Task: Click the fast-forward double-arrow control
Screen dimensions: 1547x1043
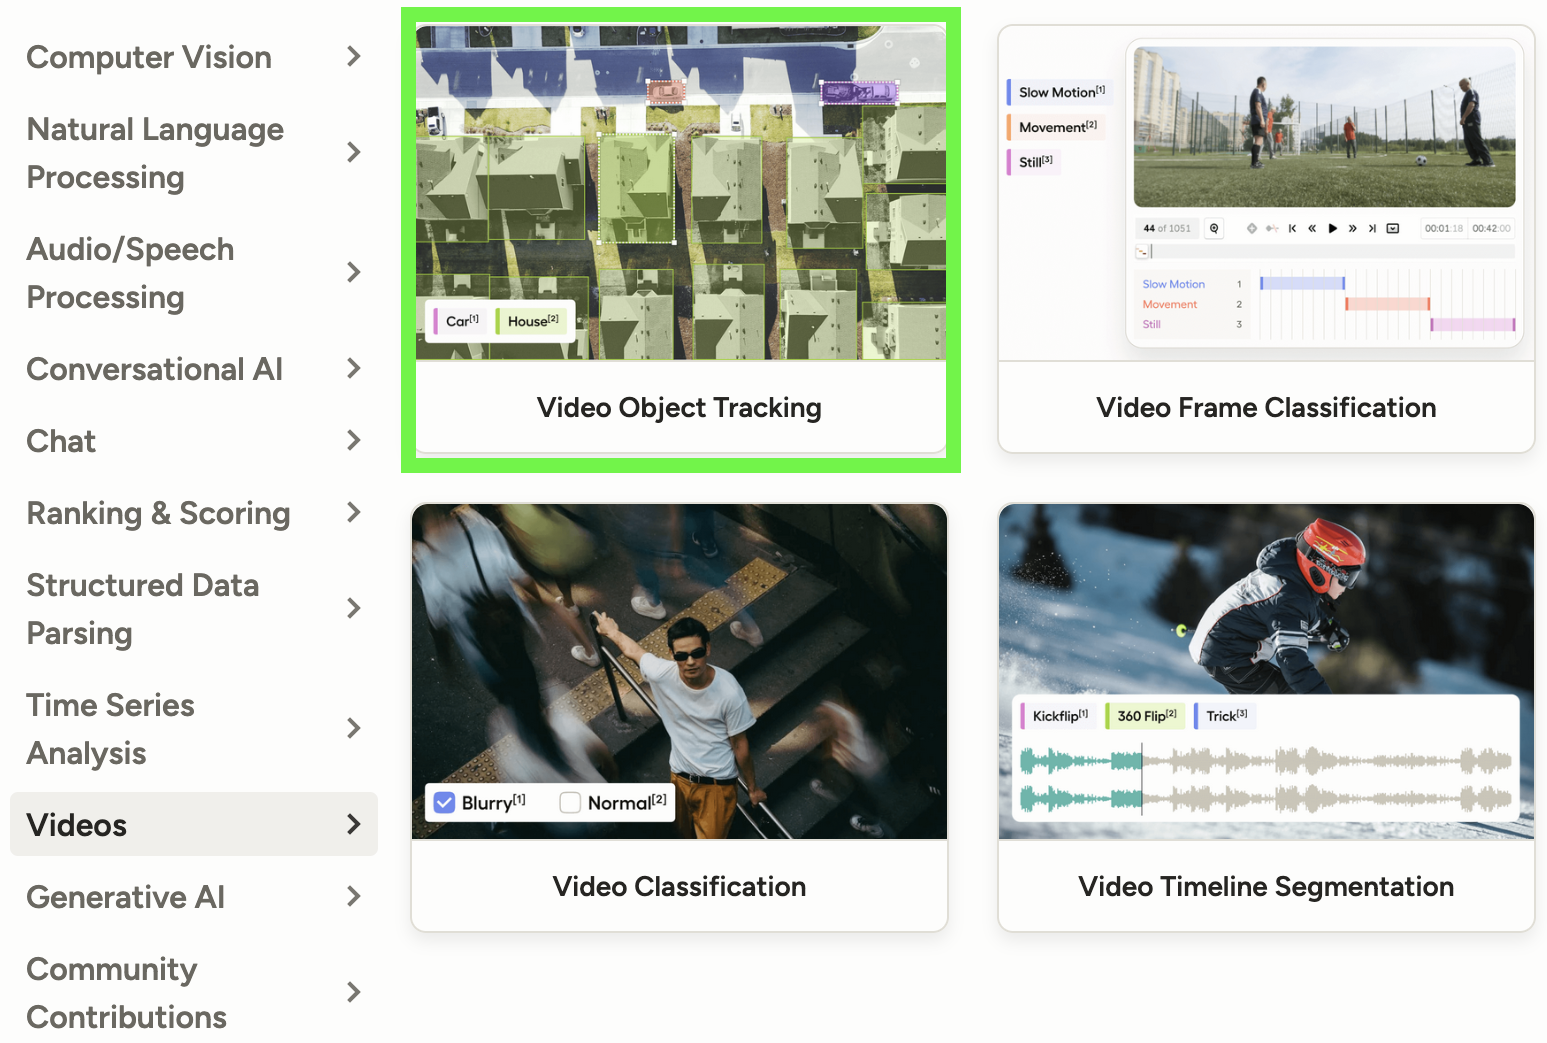Action: point(1353,228)
